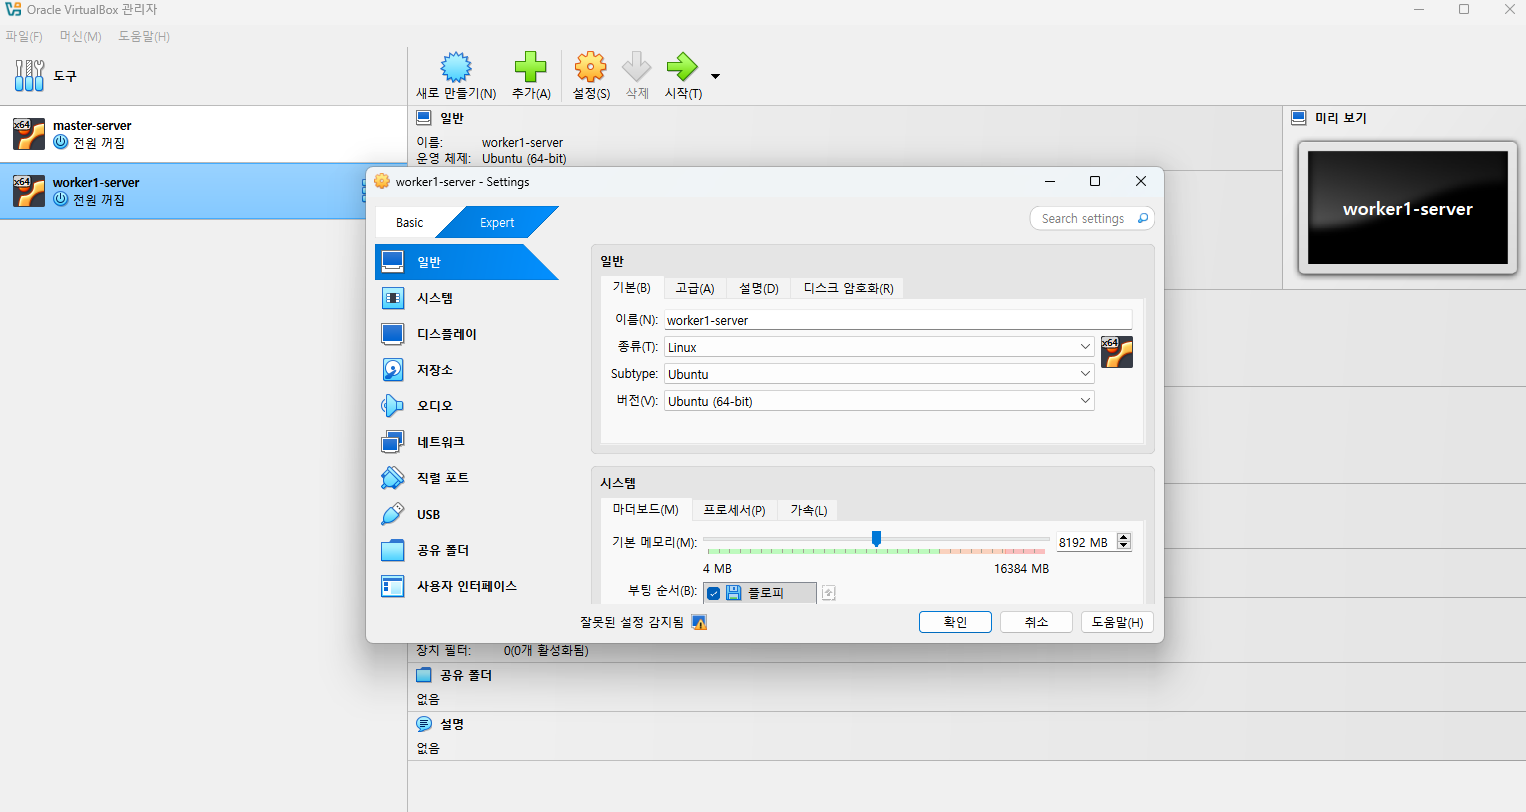
Task: Close the worker1-server Settings dialog
Action: point(1141,181)
